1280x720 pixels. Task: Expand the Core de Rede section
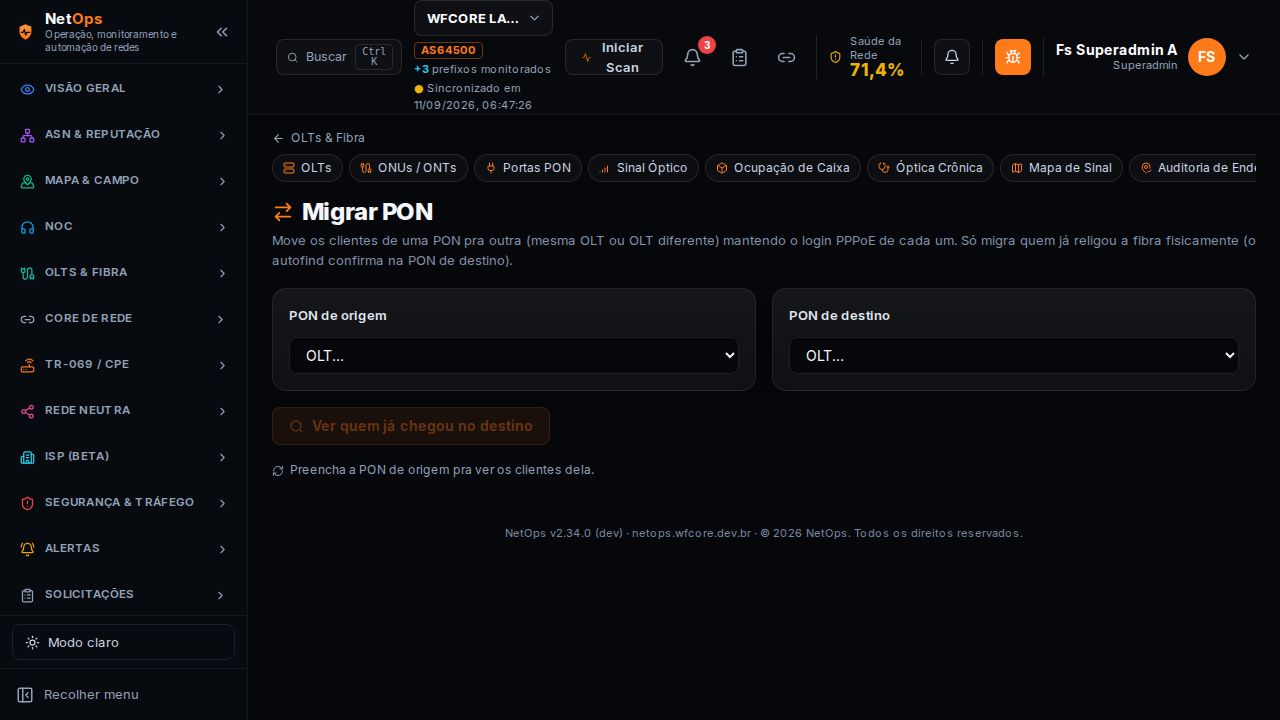pos(123,319)
